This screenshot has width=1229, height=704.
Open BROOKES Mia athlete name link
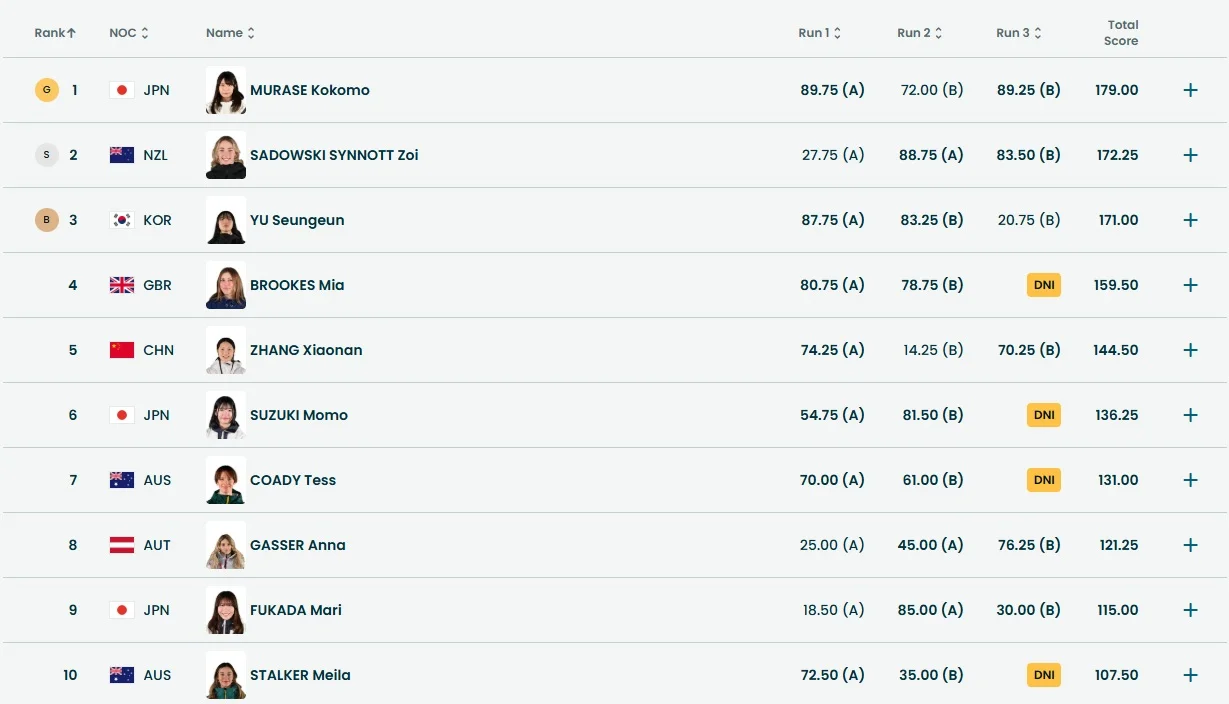[297, 285]
